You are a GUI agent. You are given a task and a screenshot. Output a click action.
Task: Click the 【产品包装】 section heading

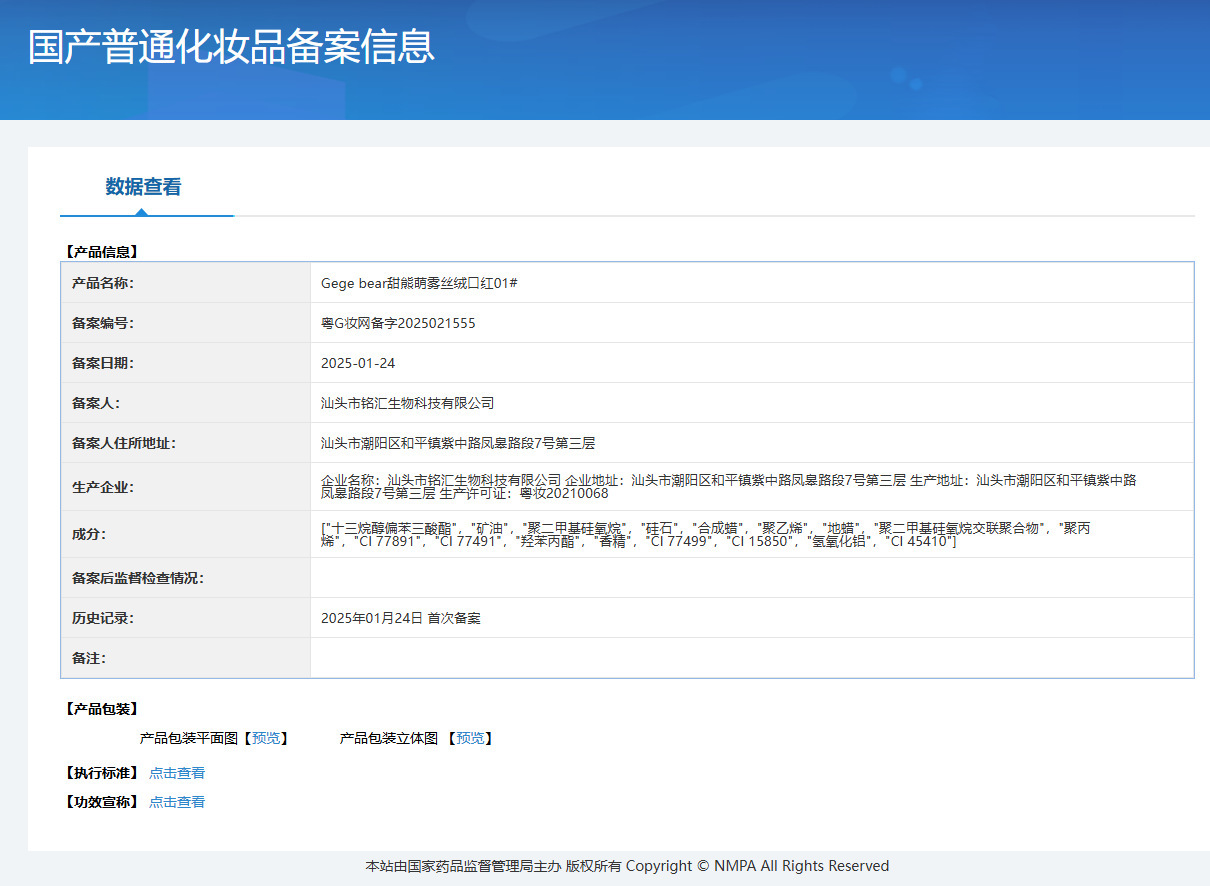pos(101,709)
